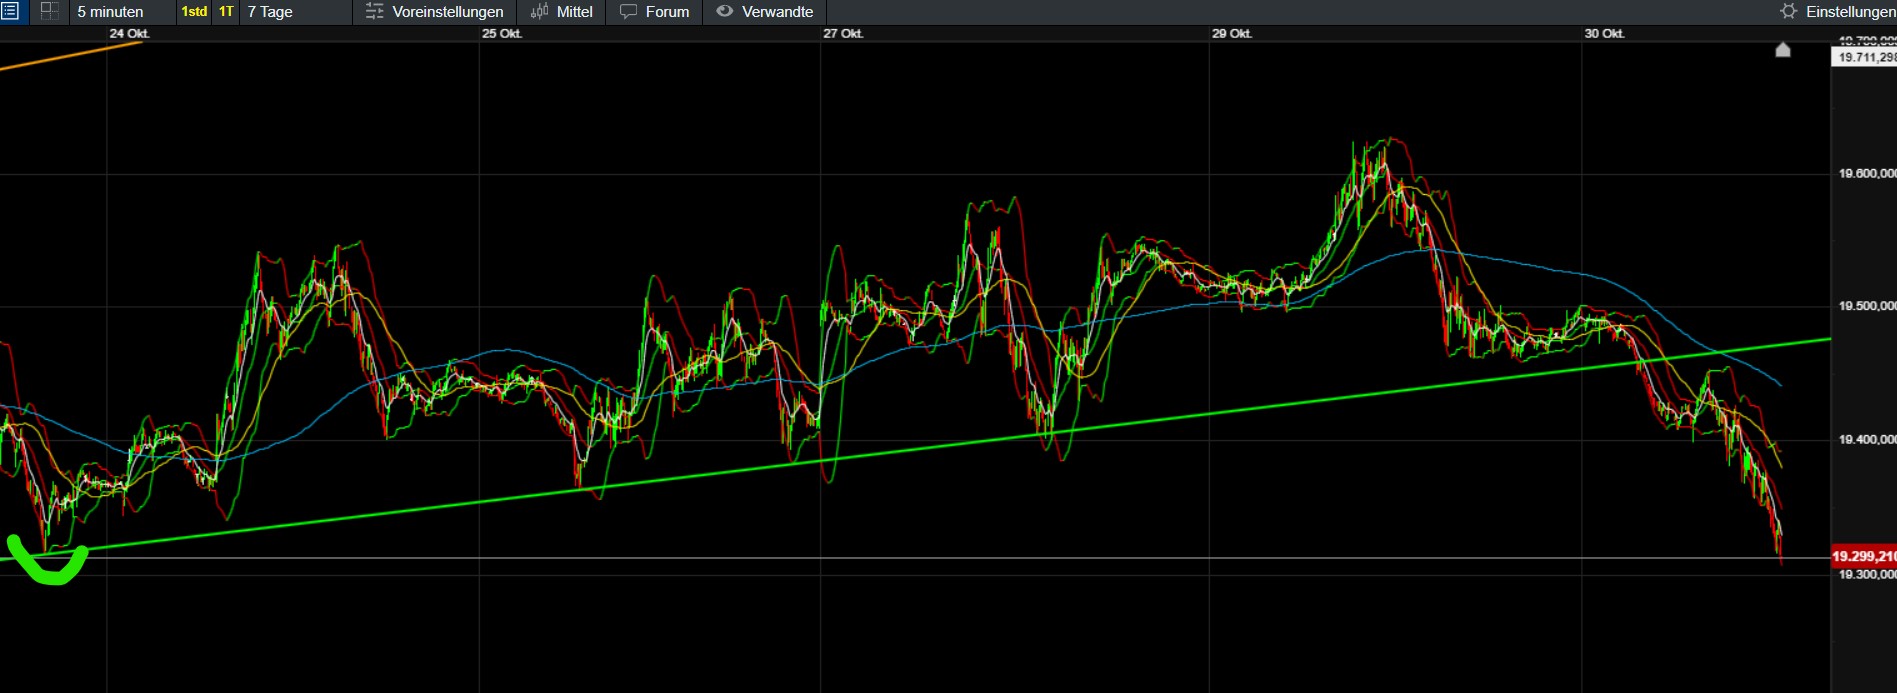Open the list menu icon in the toolbar
This screenshot has width=1897, height=693.
click(10, 12)
